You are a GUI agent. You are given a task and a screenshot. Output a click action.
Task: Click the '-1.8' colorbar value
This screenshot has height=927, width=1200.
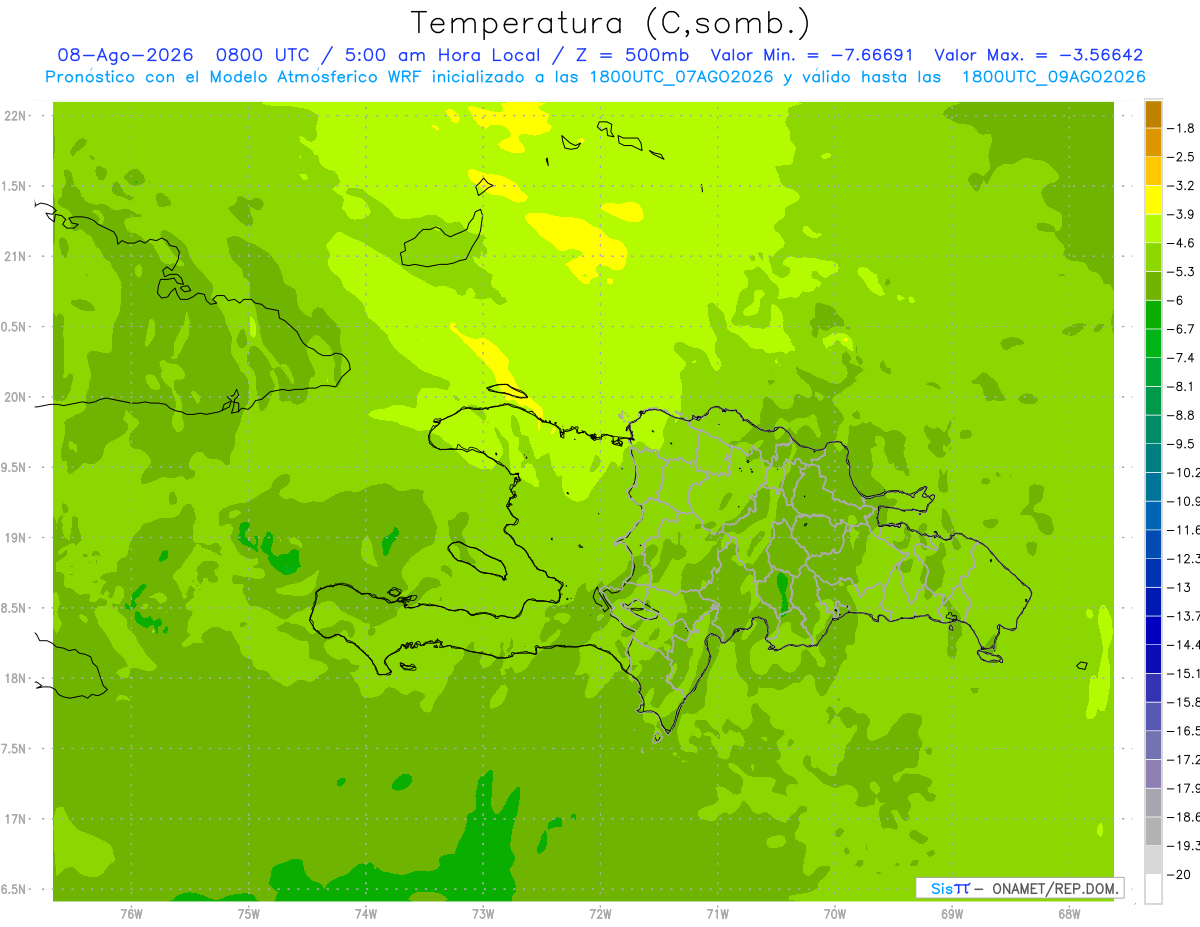point(1183,128)
